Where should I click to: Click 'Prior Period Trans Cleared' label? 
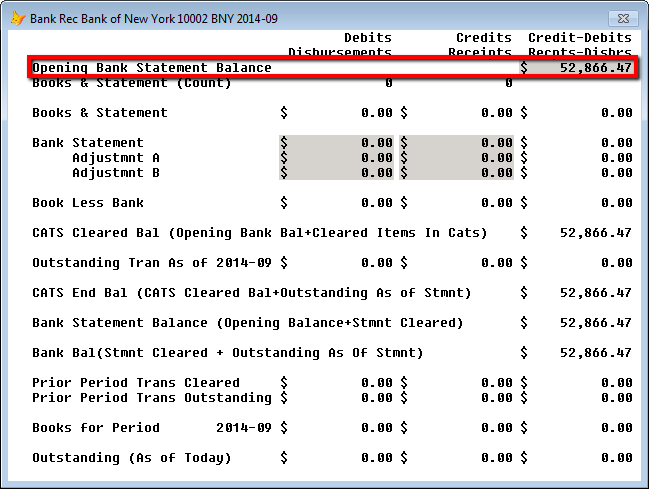pyautogui.click(x=136, y=383)
